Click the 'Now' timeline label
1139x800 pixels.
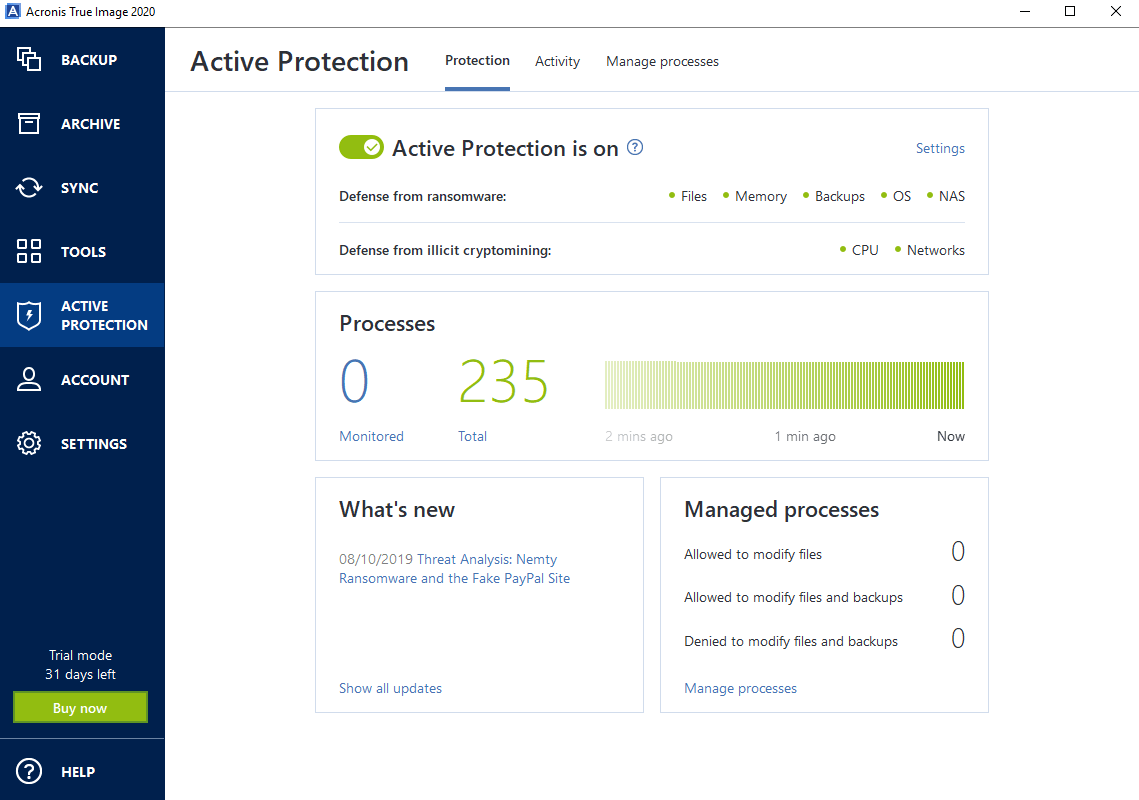[951, 436]
